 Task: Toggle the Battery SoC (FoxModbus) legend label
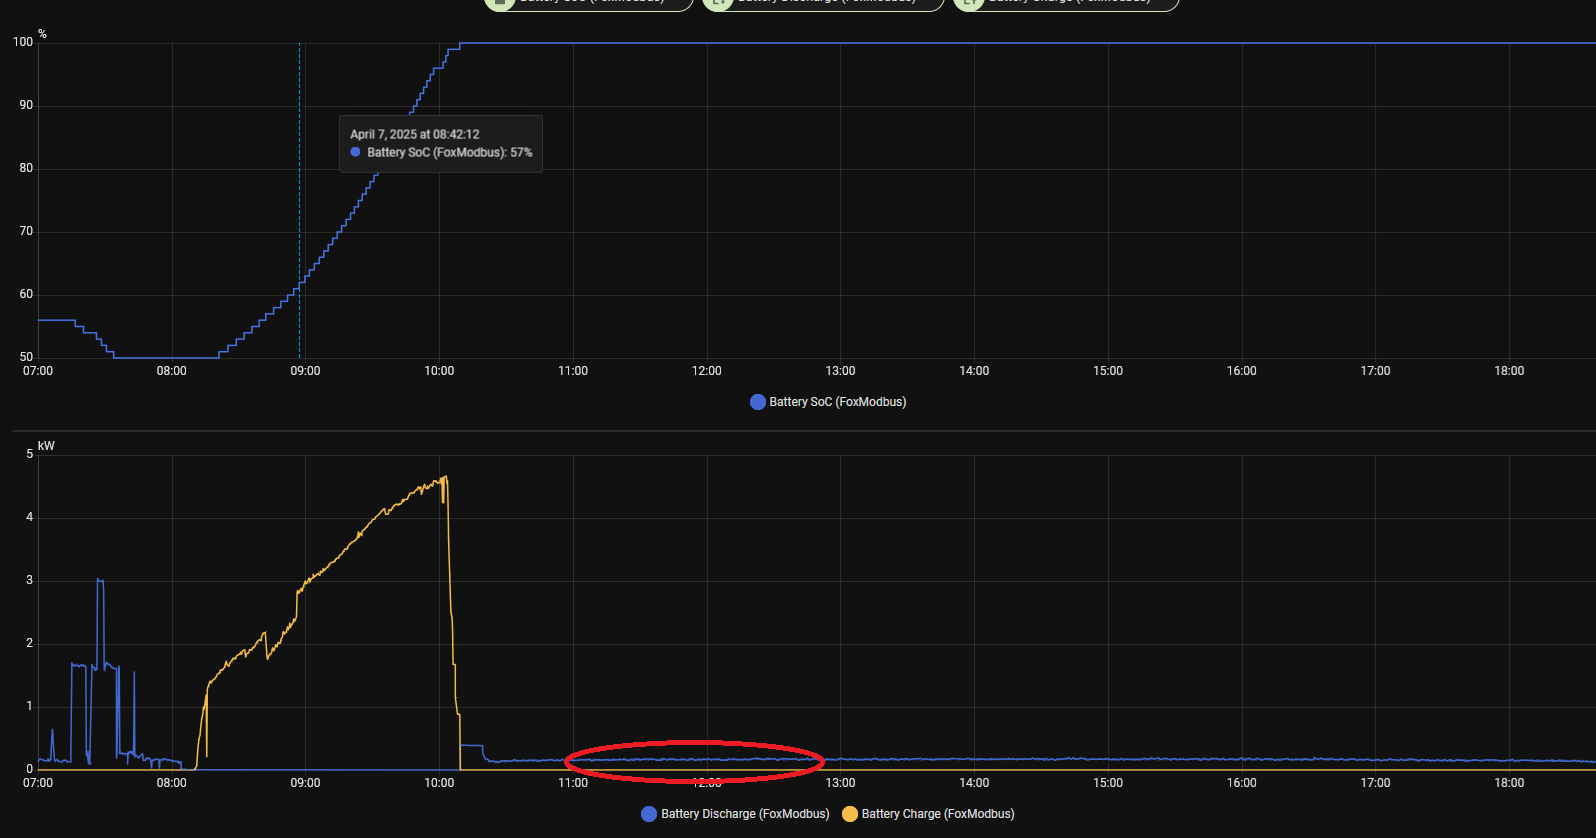click(x=837, y=402)
